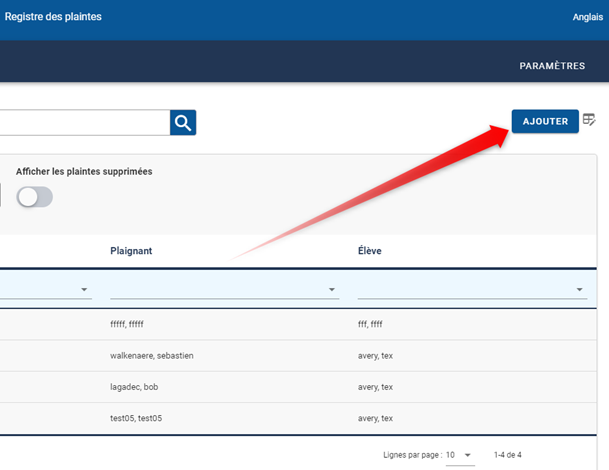This screenshot has height=470, width=609.
Task: Click into the search text field
Action: pyautogui.click(x=85, y=122)
